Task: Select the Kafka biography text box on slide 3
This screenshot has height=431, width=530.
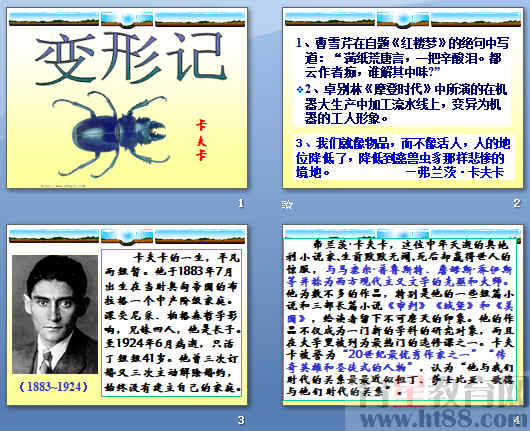Action: click(171, 323)
